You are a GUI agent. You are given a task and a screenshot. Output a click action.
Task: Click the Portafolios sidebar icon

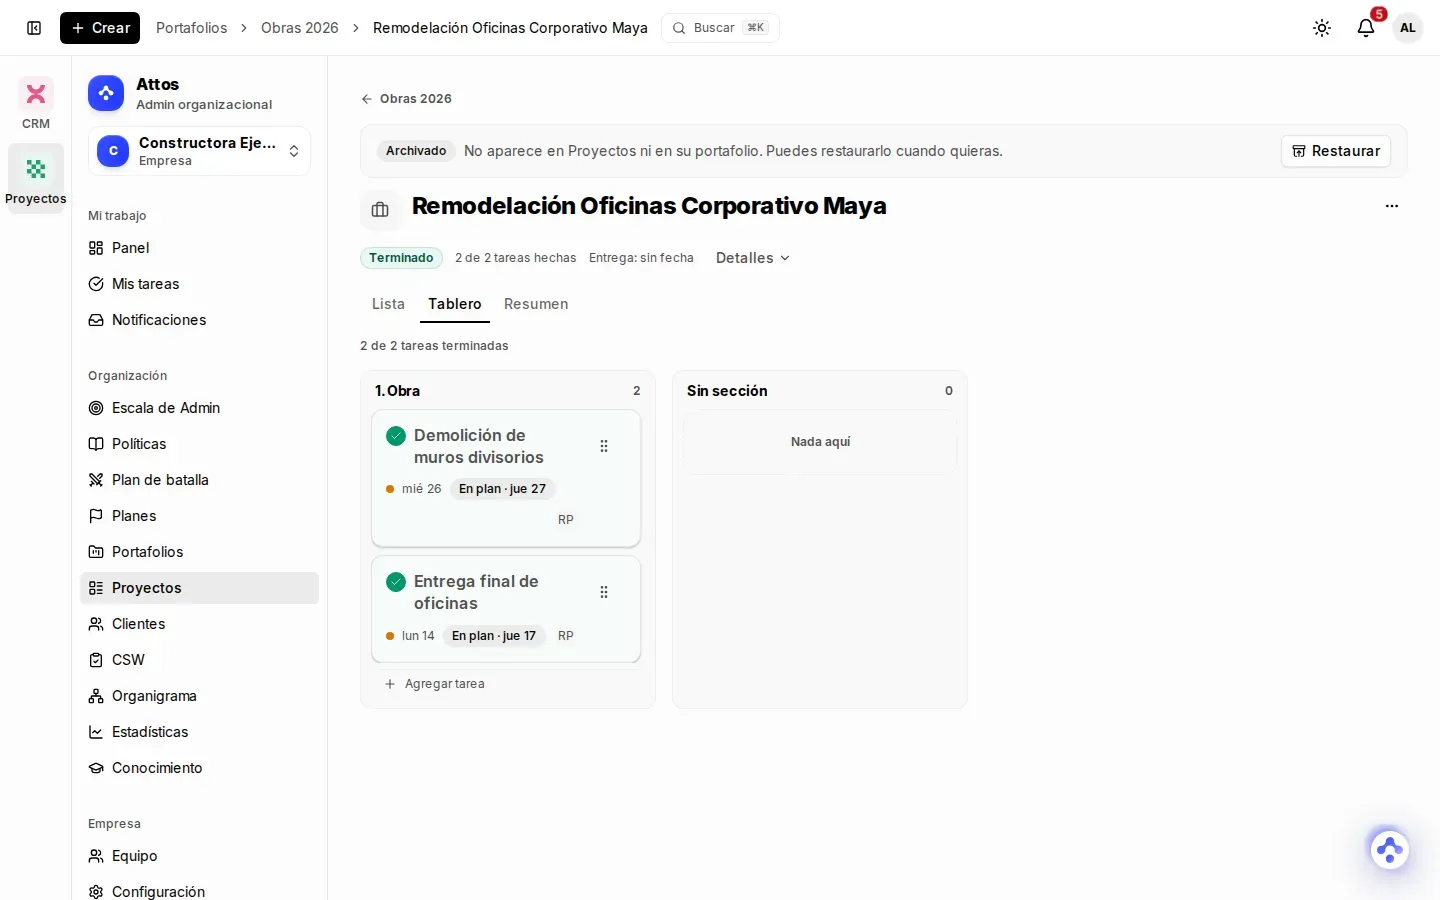click(x=96, y=552)
